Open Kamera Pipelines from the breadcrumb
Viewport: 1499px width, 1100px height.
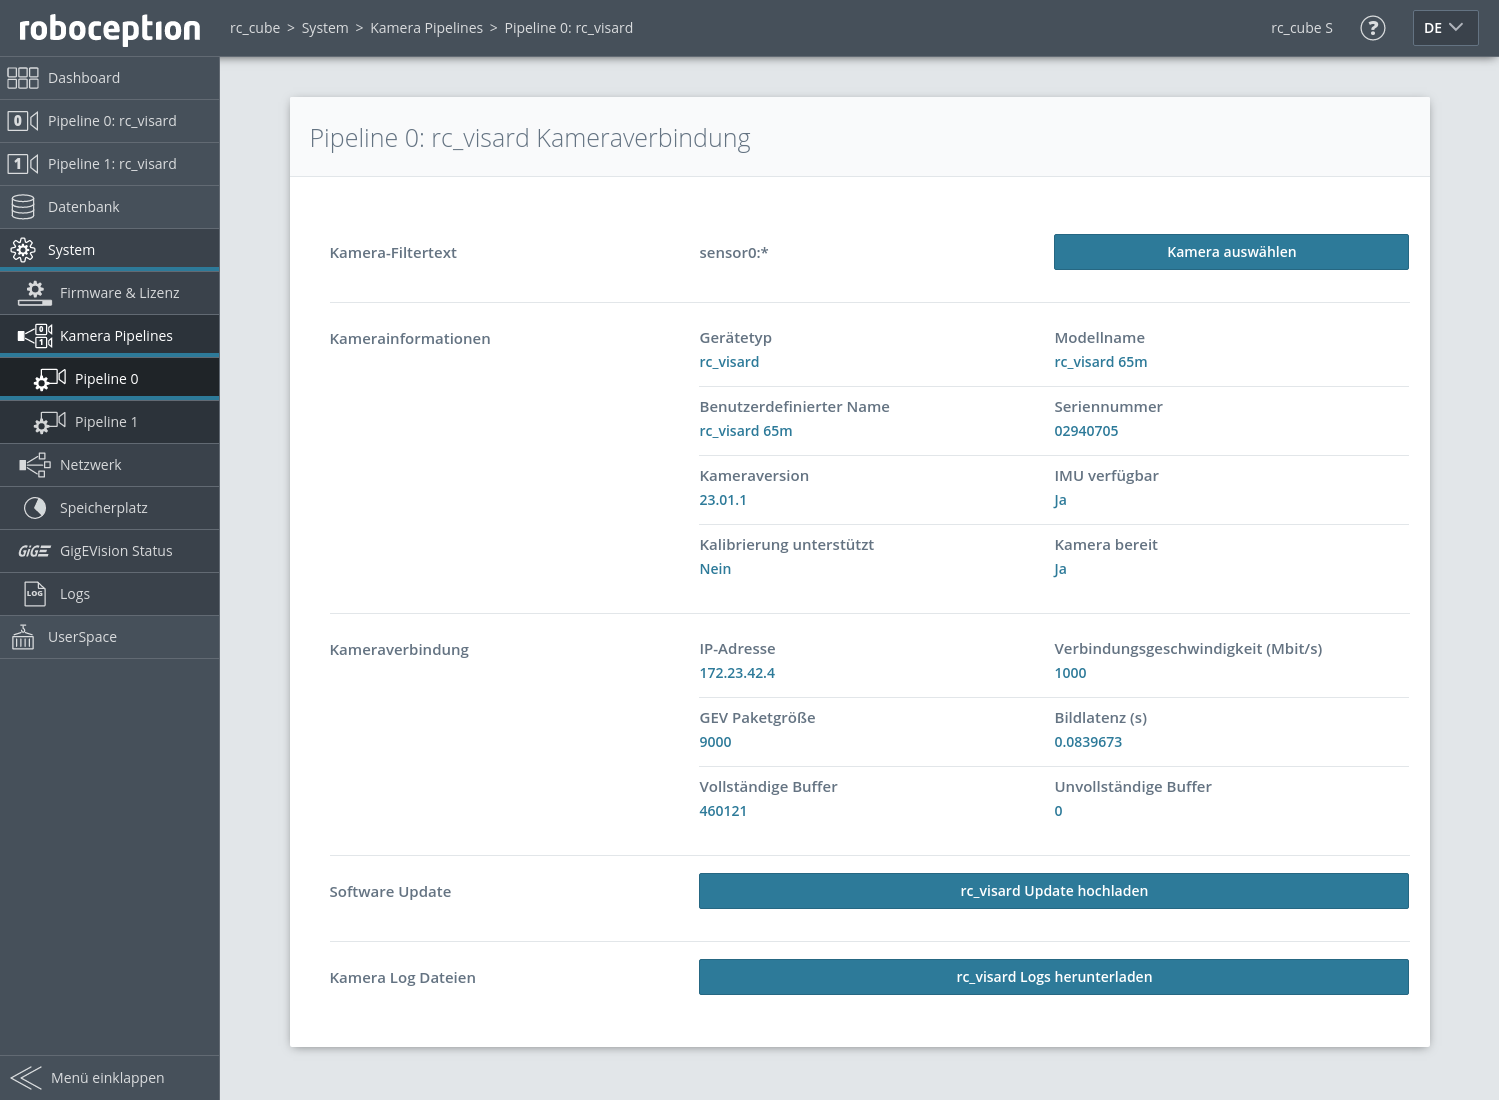(x=427, y=28)
